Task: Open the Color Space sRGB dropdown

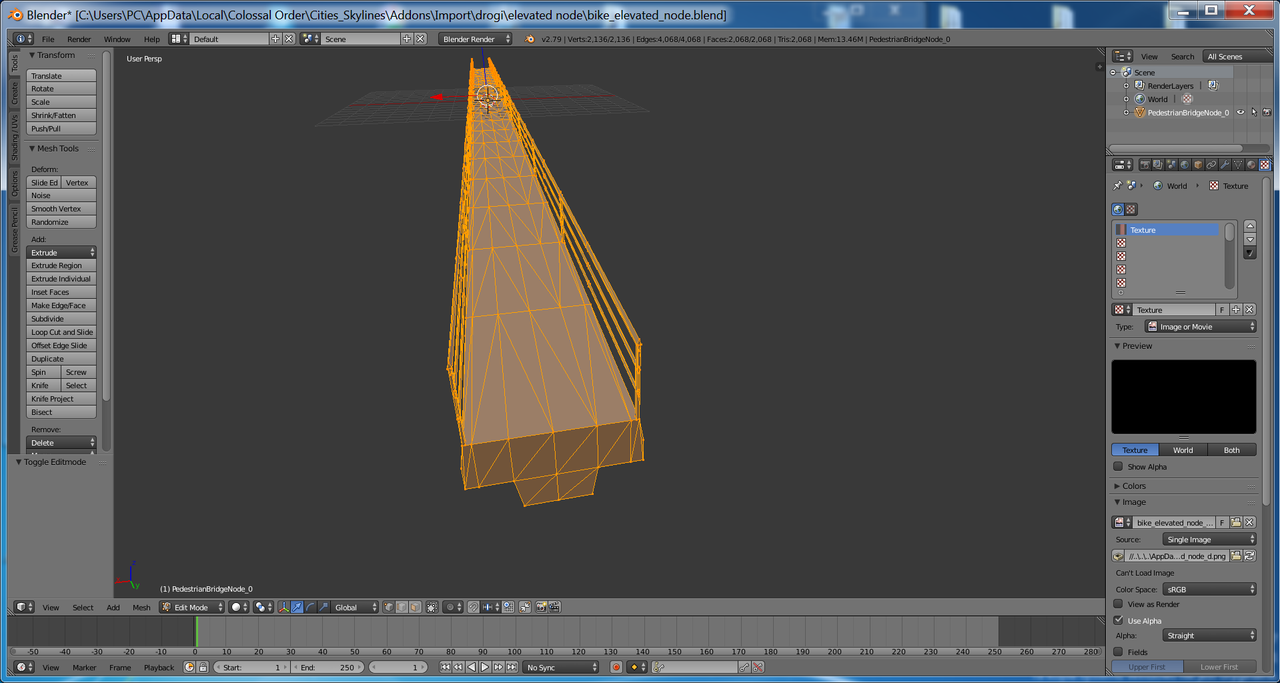Action: [x=1209, y=589]
